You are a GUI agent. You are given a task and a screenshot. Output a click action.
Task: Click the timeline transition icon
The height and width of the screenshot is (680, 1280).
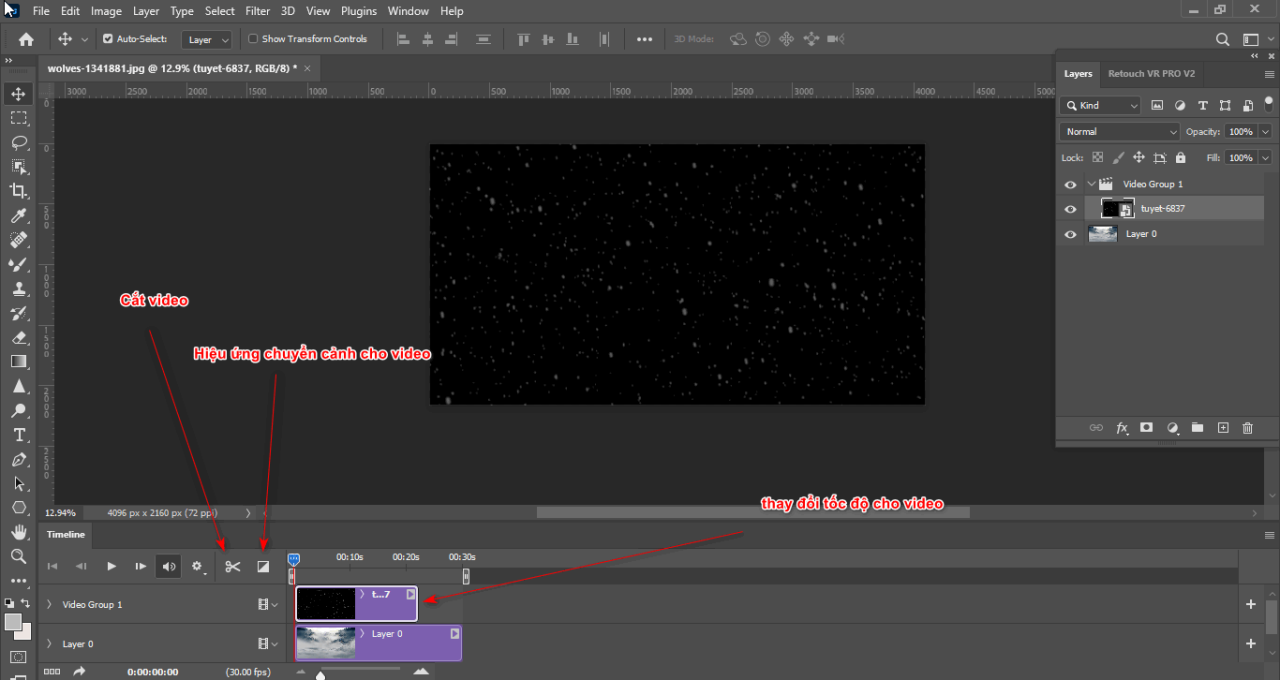(x=263, y=567)
